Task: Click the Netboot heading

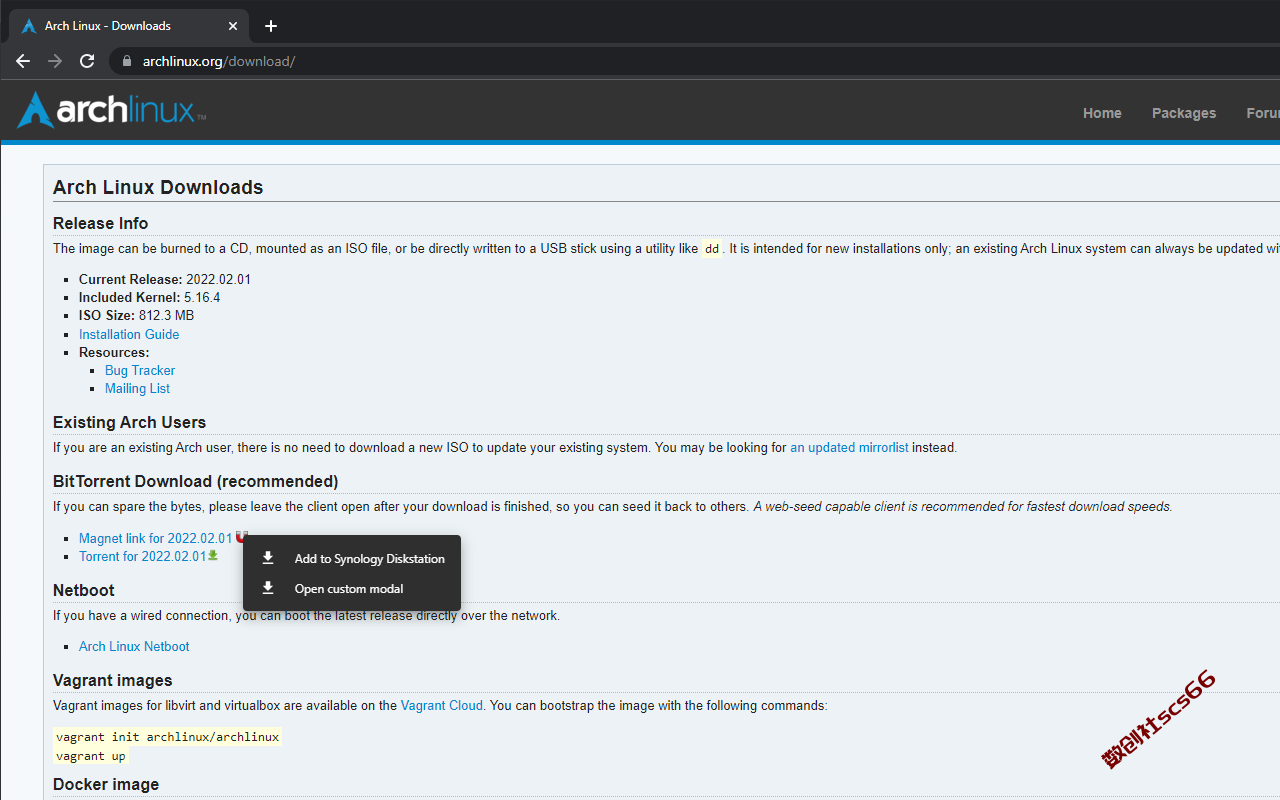Action: (84, 590)
